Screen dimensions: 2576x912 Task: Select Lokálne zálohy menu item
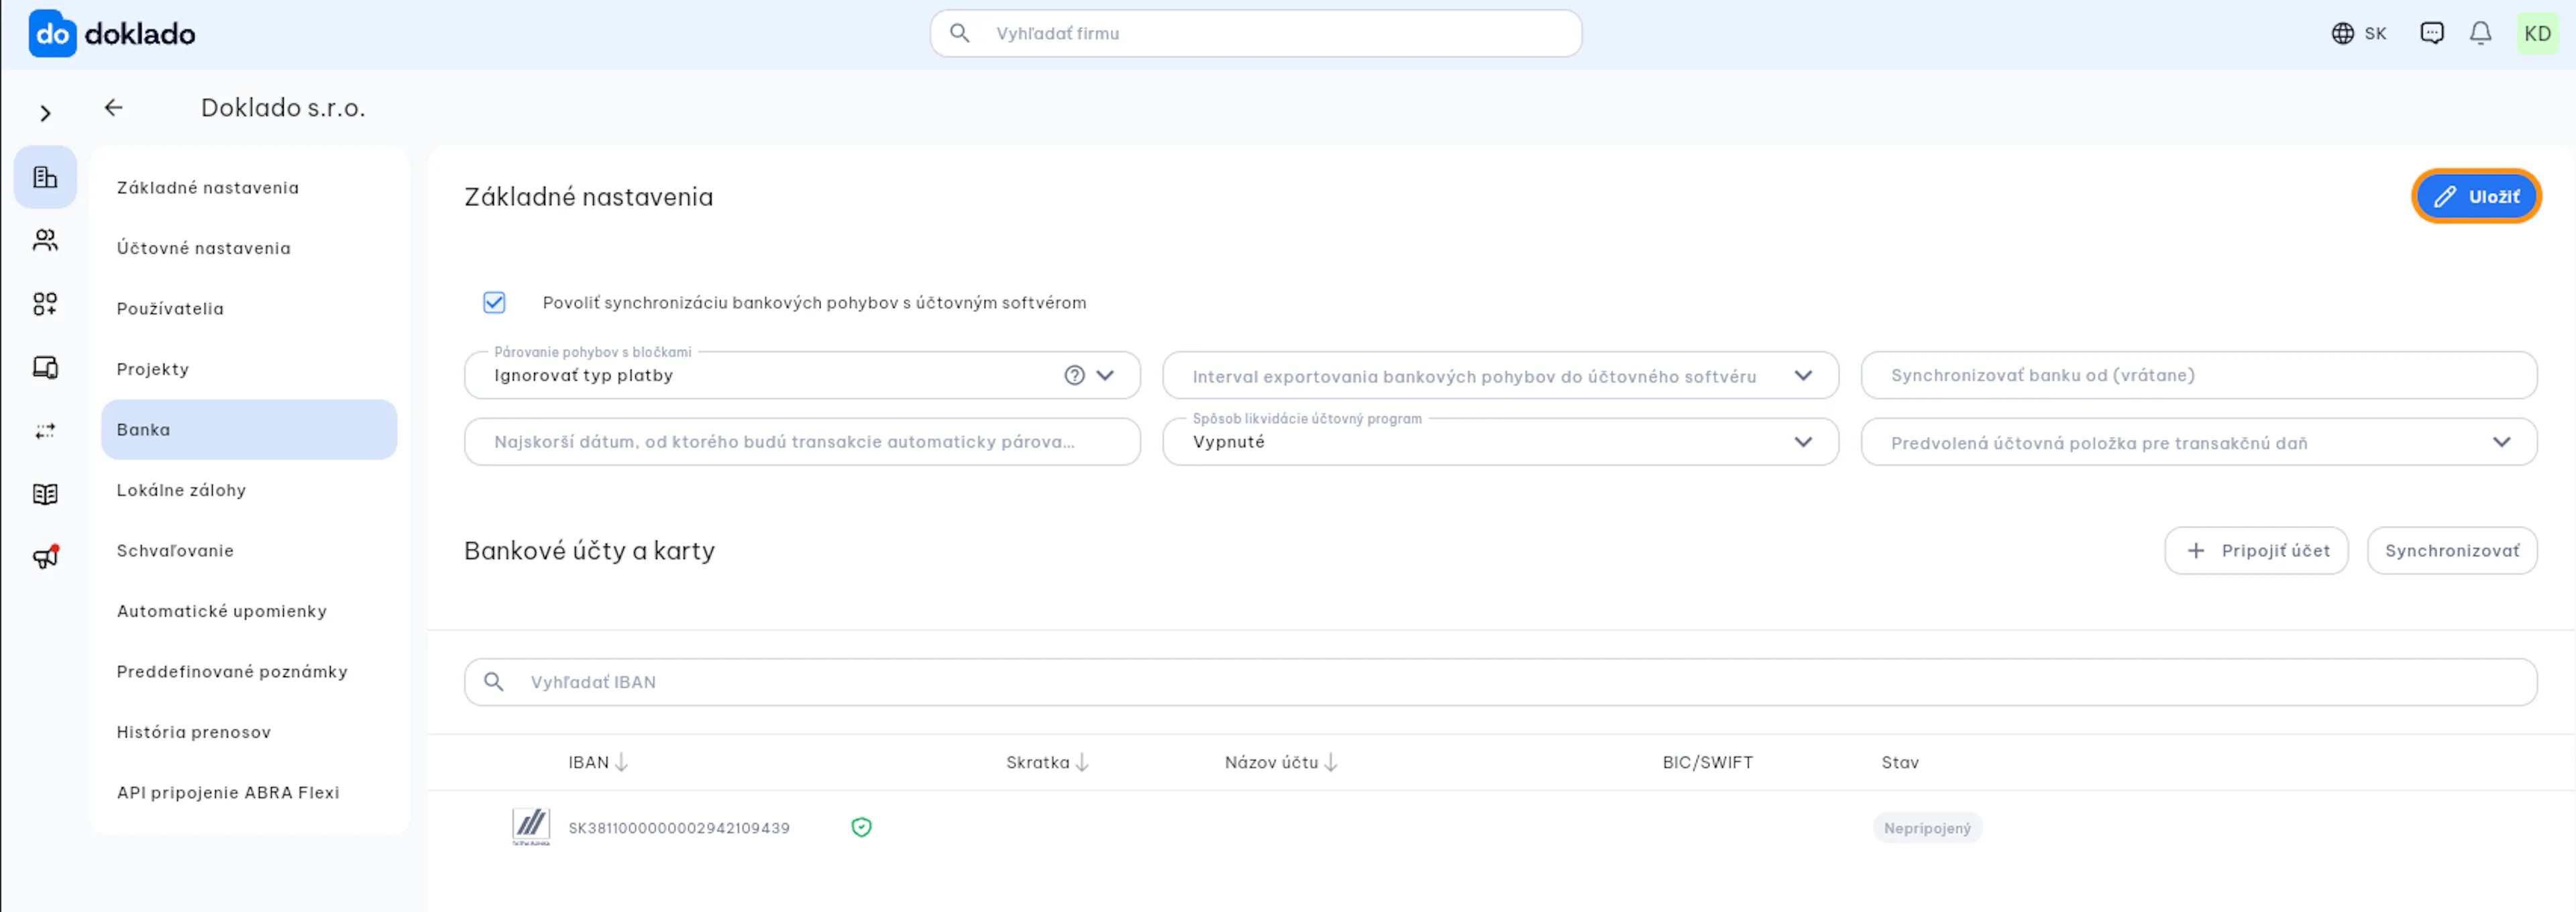click(x=249, y=490)
